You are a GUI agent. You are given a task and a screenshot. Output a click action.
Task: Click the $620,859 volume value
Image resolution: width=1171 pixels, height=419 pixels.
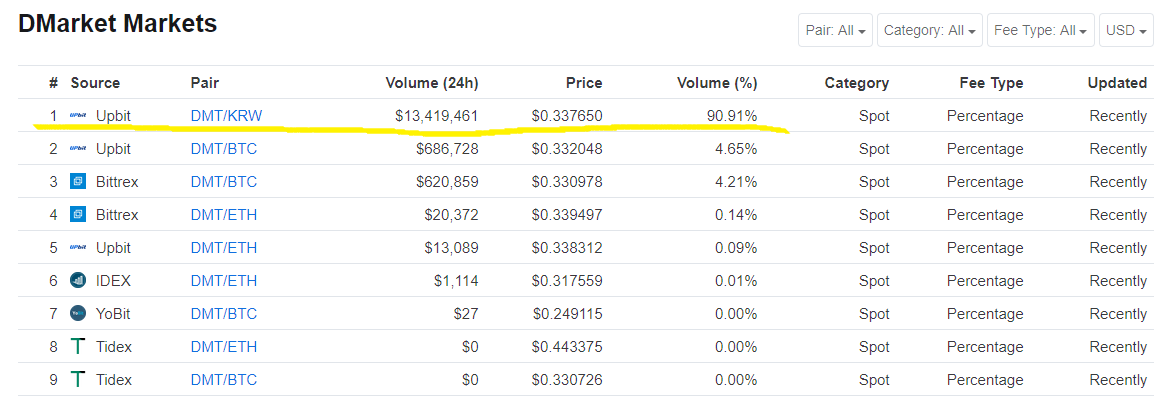[447, 181]
